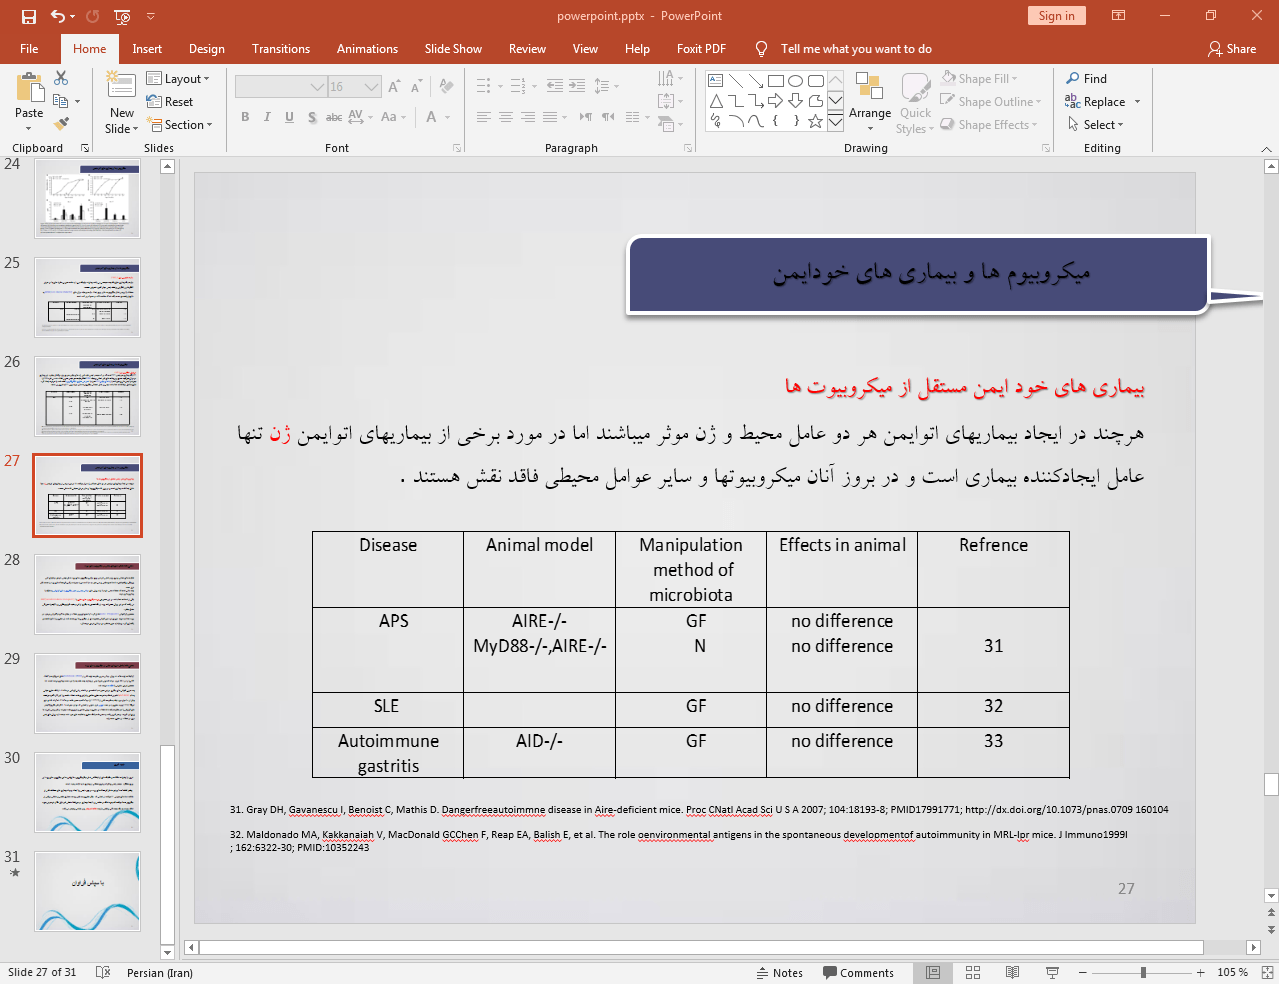The height and width of the screenshot is (984, 1279).
Task: Choose the right arrow shape in gallery
Action: pyautogui.click(x=775, y=101)
